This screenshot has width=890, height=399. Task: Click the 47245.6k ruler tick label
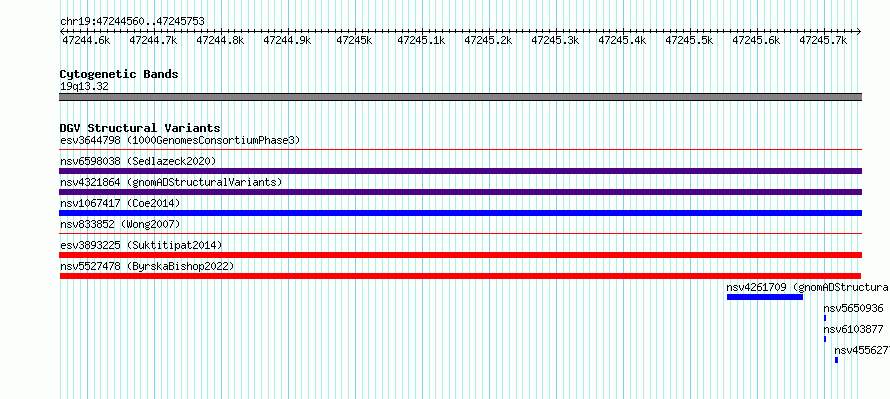(756, 40)
